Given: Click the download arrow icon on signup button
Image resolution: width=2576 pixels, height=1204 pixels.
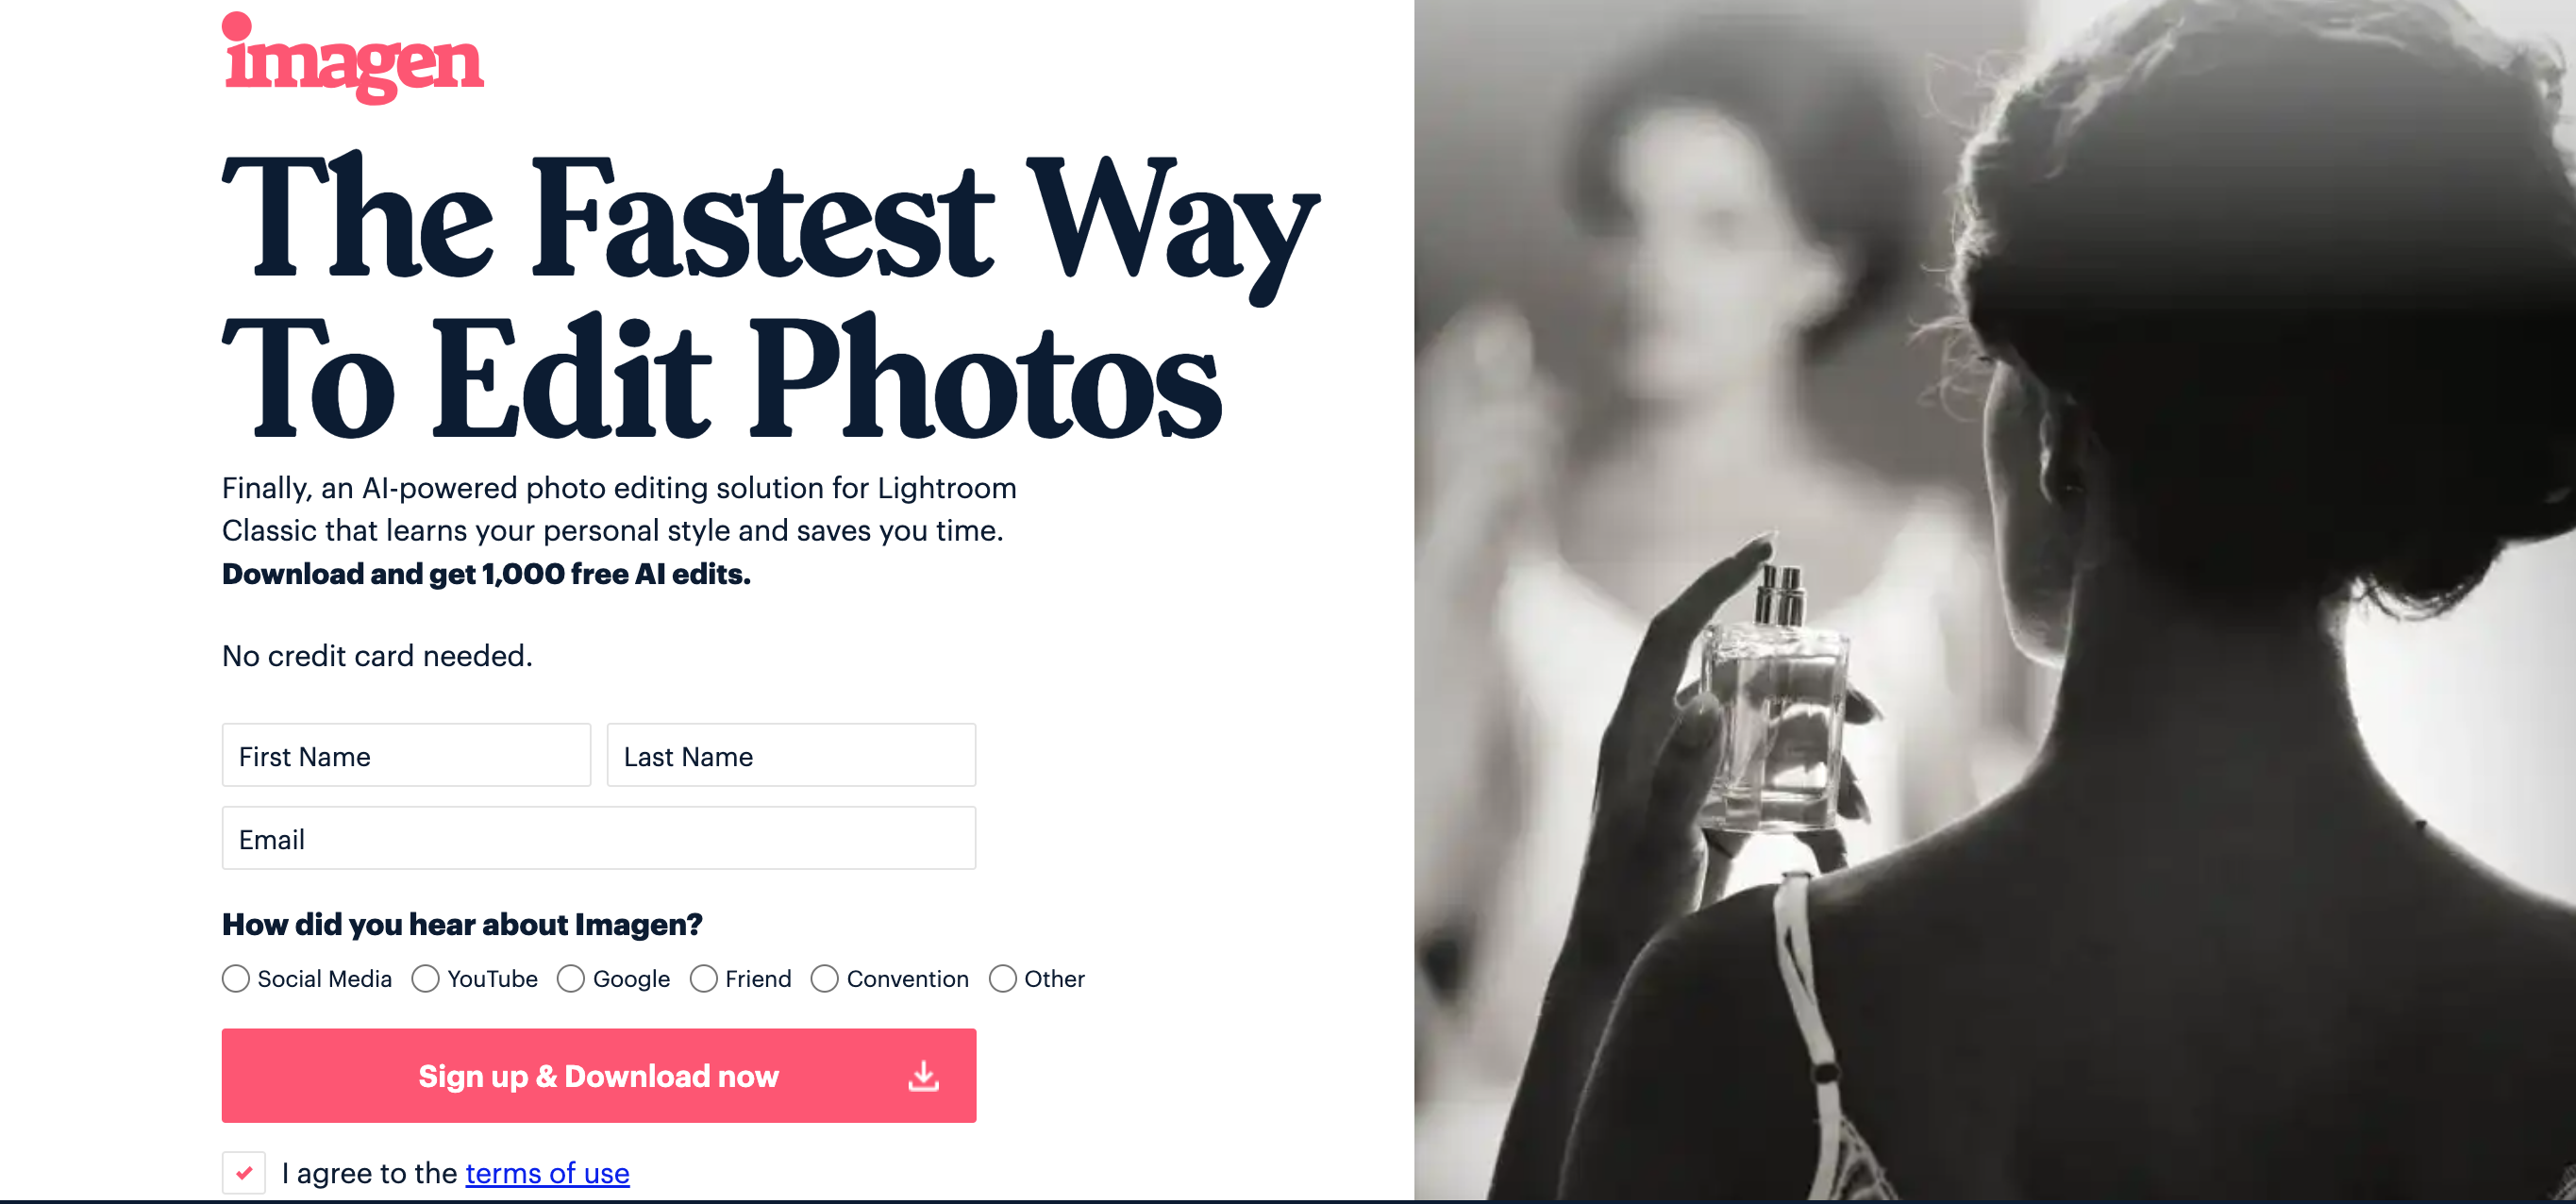Looking at the screenshot, I should 923,1076.
